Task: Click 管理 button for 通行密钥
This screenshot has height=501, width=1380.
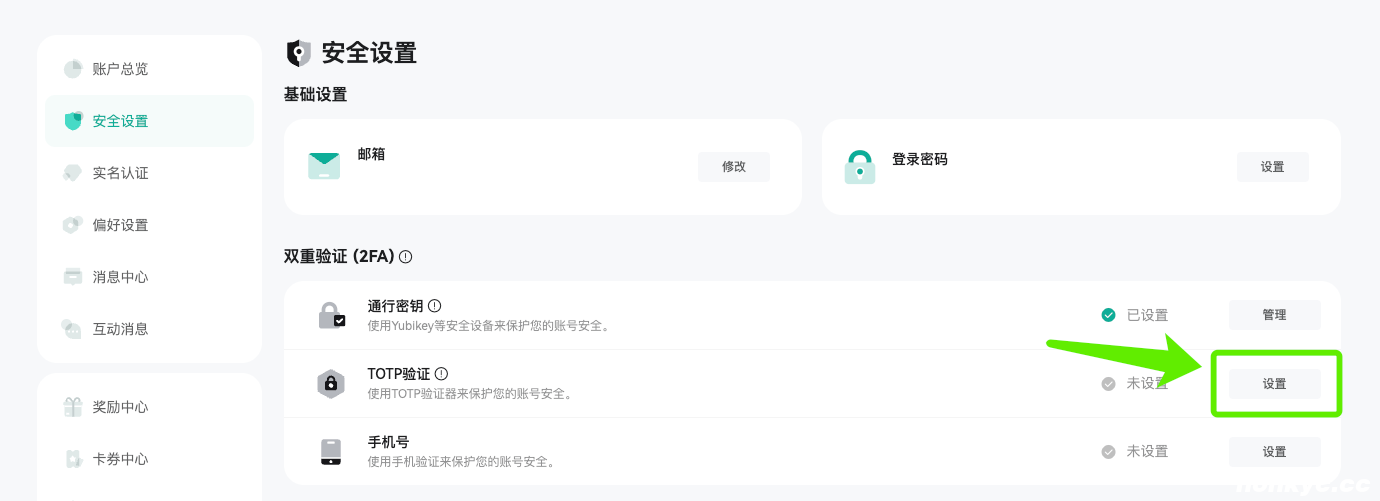Action: (x=1274, y=315)
